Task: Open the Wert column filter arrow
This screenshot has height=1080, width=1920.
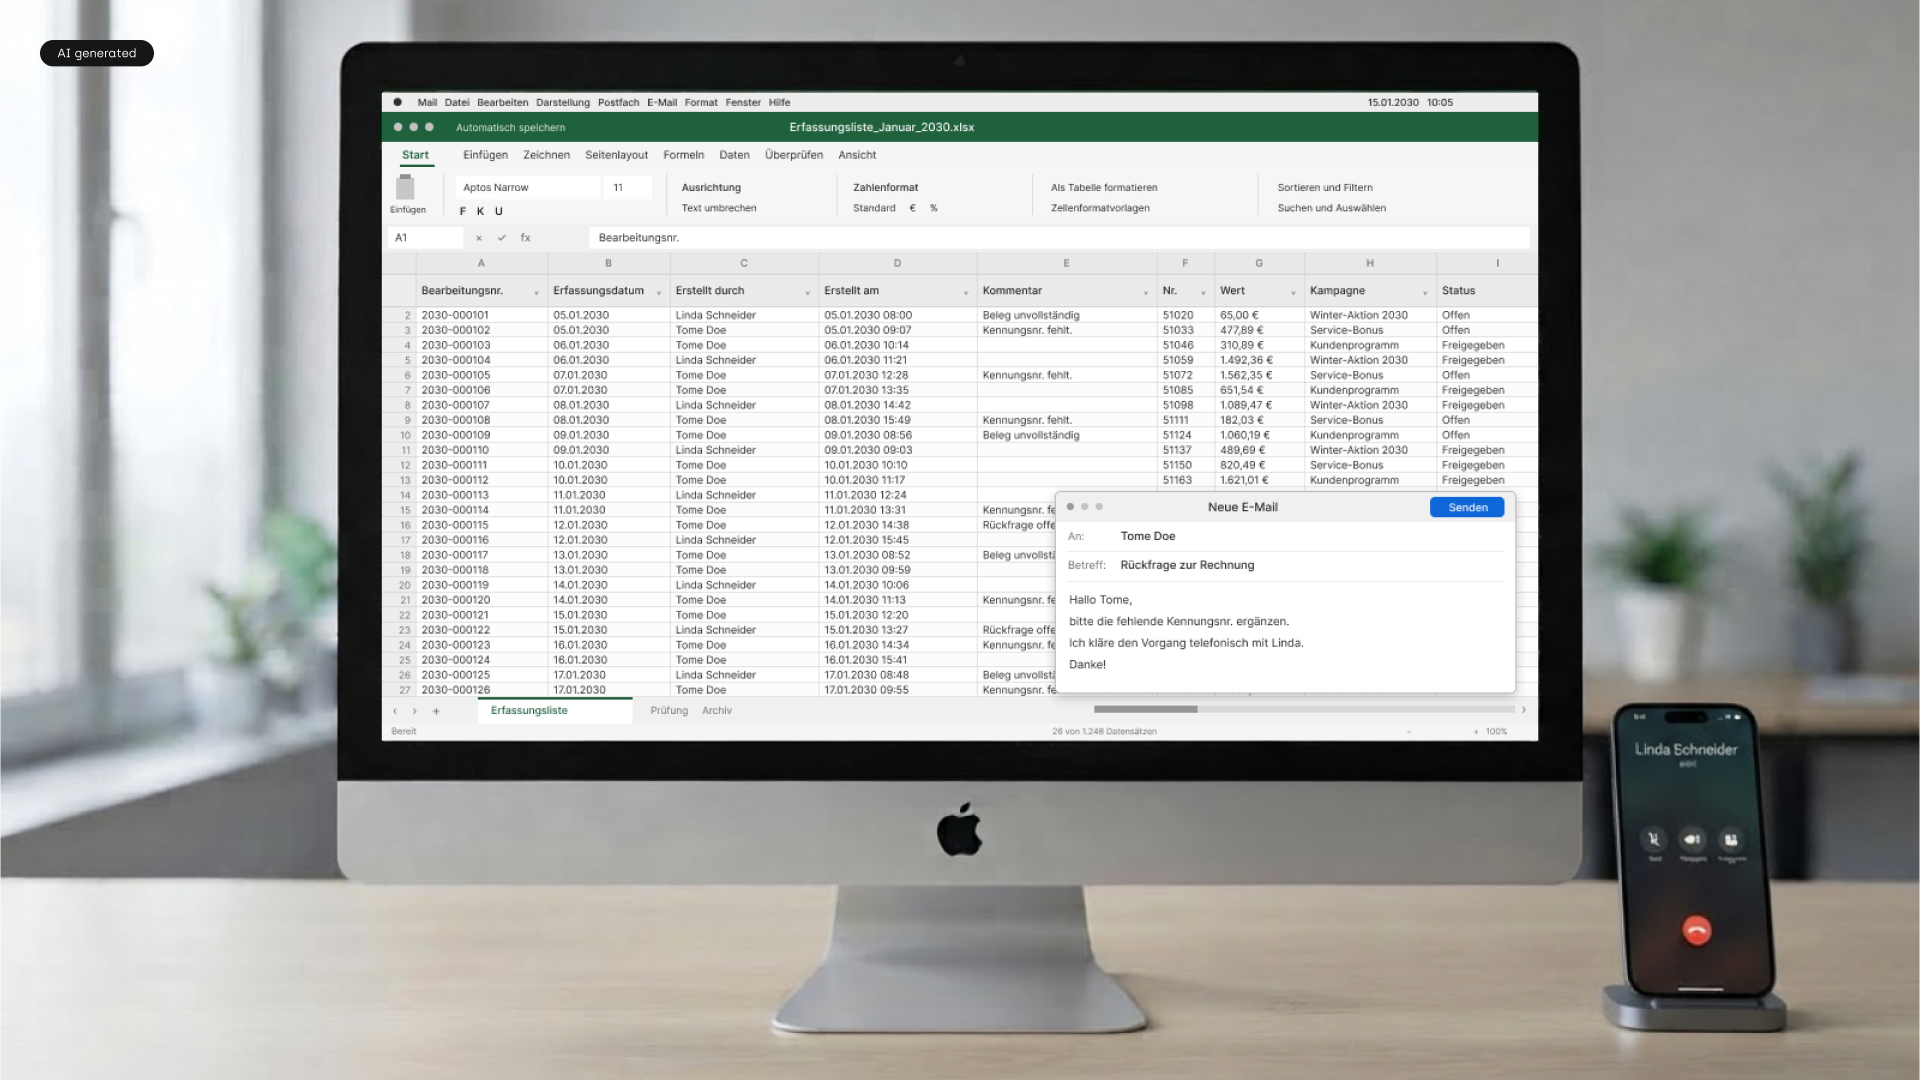Action: click(x=1293, y=292)
